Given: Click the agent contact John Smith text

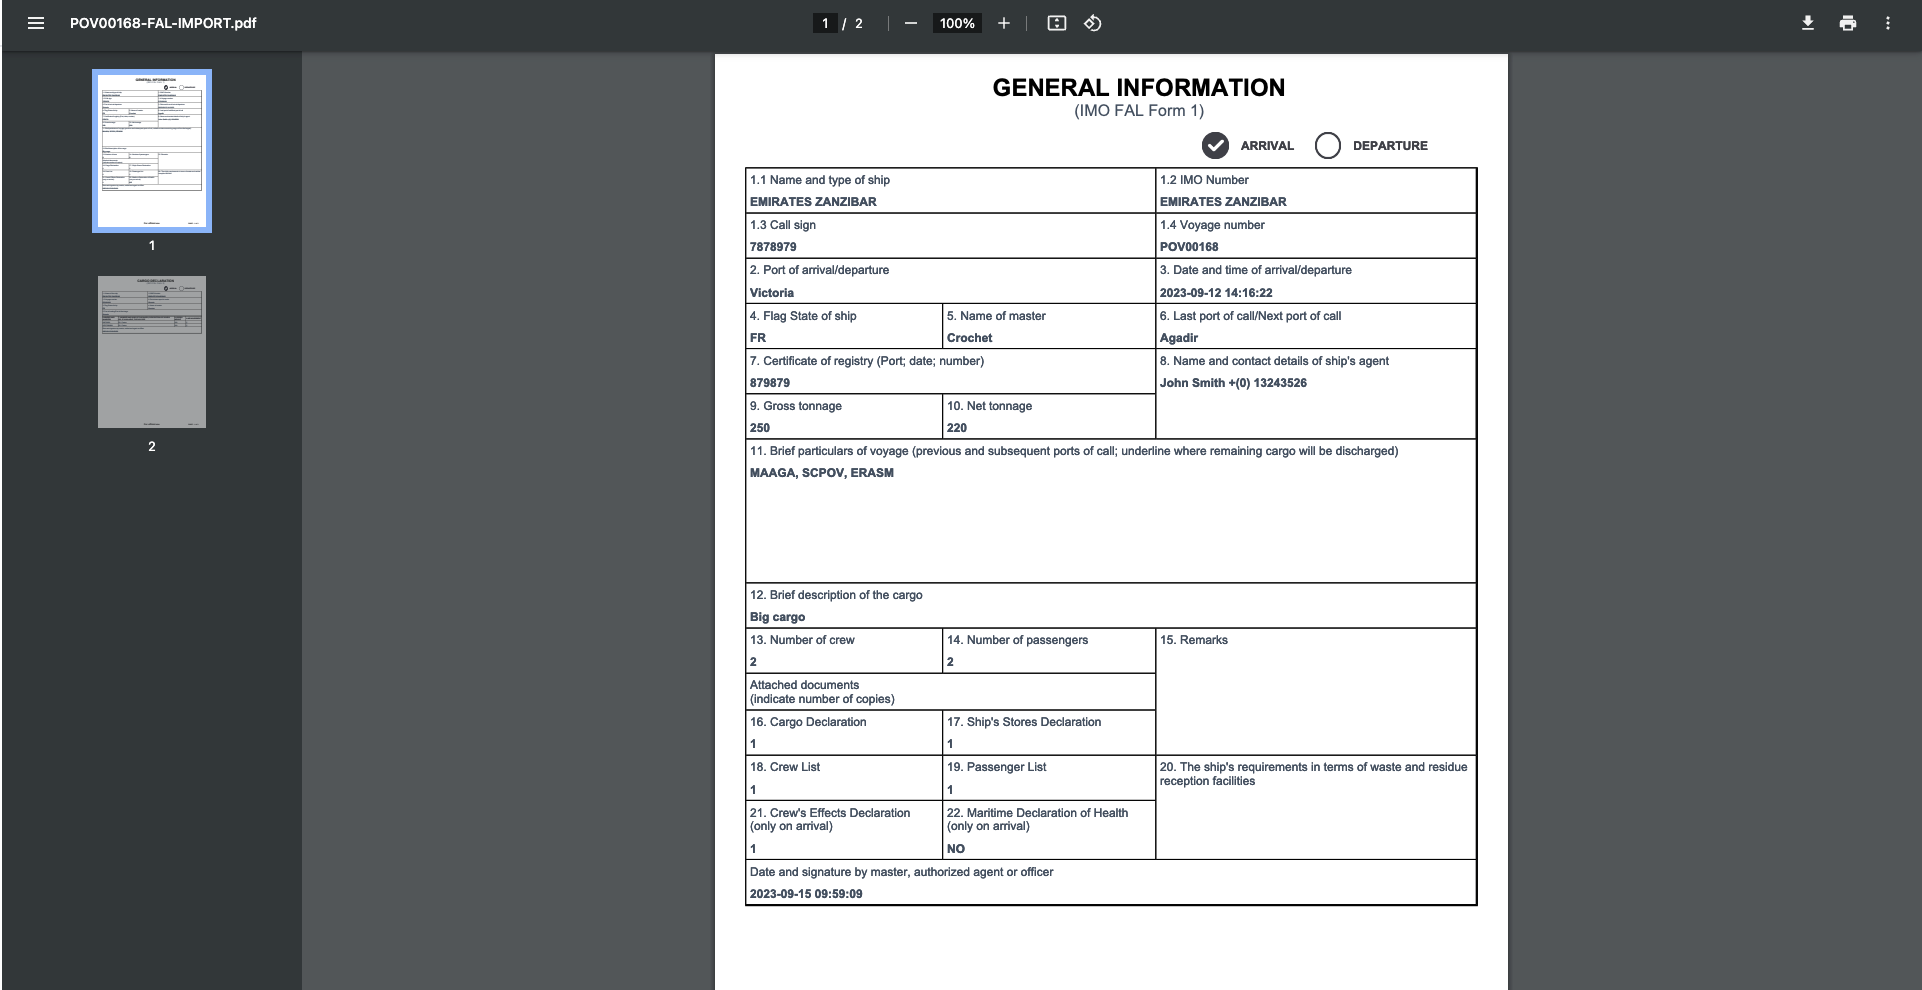Looking at the screenshot, I should (1233, 383).
